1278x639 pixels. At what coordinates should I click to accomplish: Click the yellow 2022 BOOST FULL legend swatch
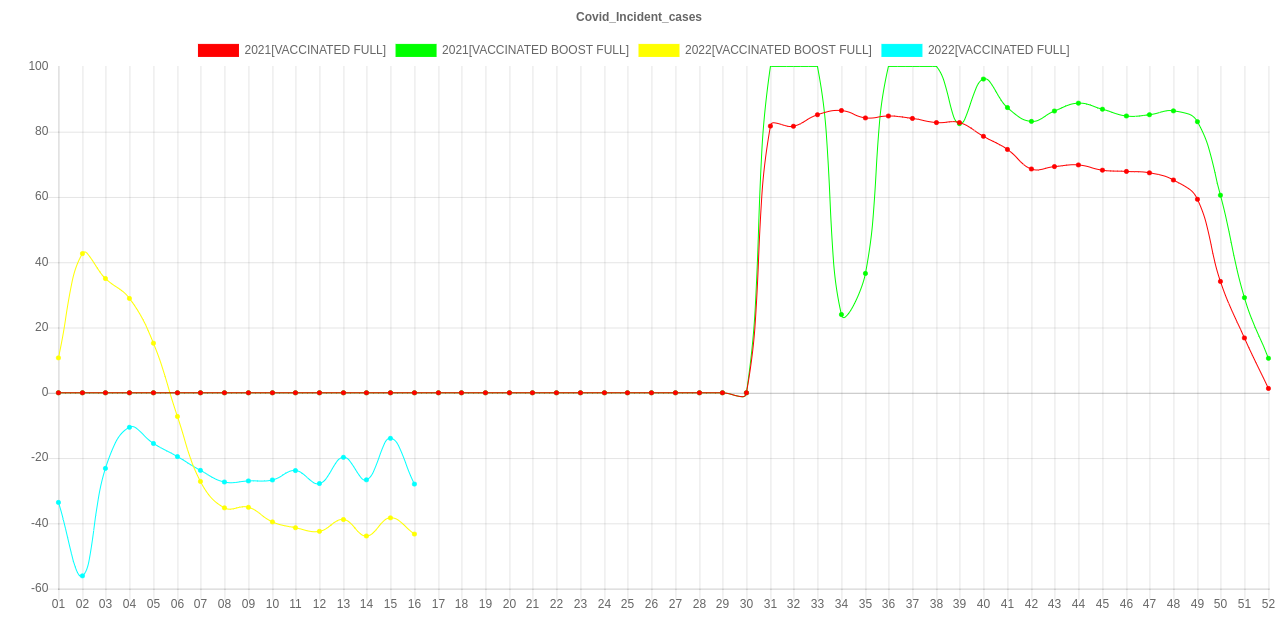[658, 50]
